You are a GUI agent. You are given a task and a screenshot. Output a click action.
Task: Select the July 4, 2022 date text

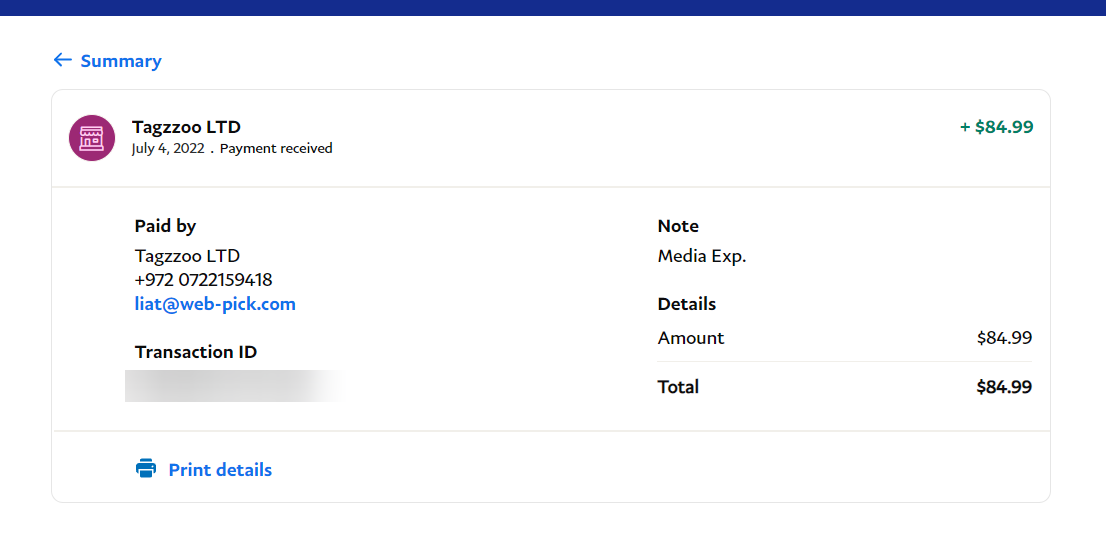[167, 149]
